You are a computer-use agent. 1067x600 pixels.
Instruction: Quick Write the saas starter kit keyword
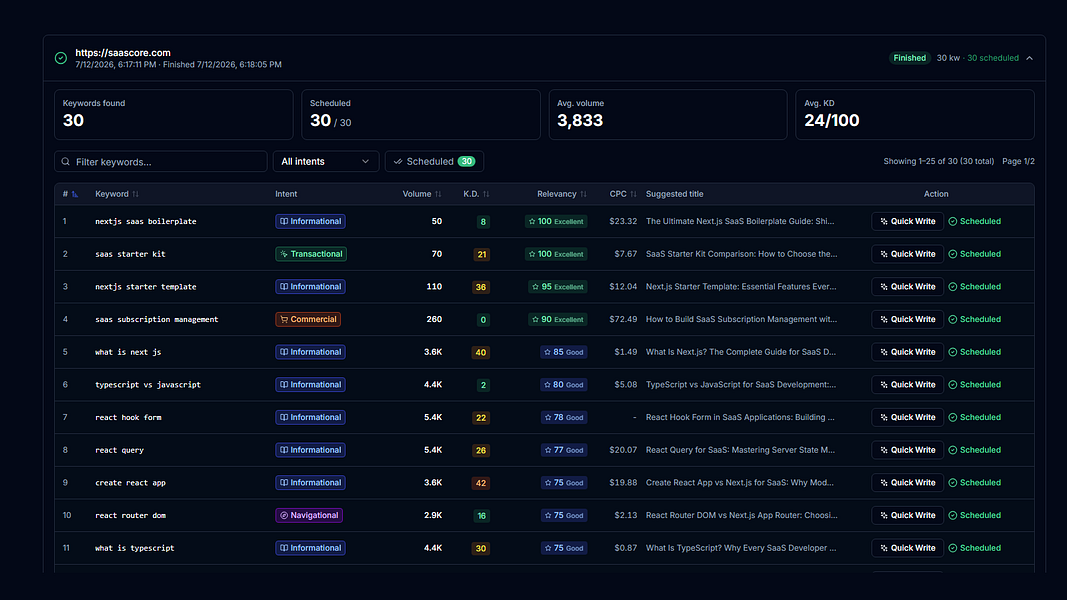(908, 254)
